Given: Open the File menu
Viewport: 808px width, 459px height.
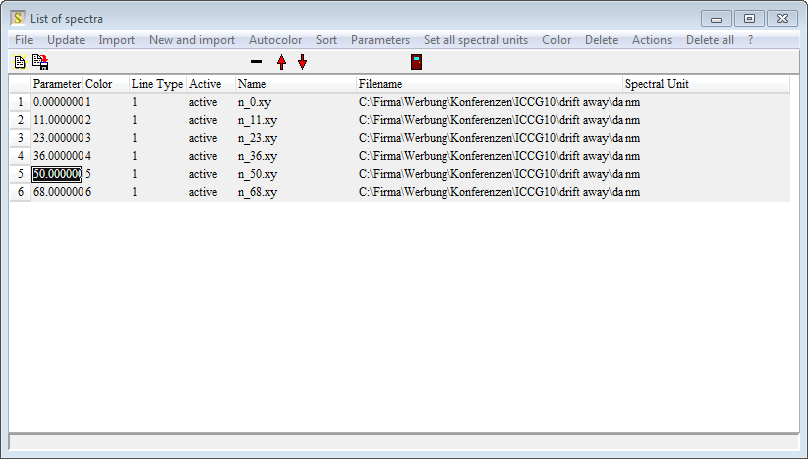Looking at the screenshot, I should (x=24, y=40).
